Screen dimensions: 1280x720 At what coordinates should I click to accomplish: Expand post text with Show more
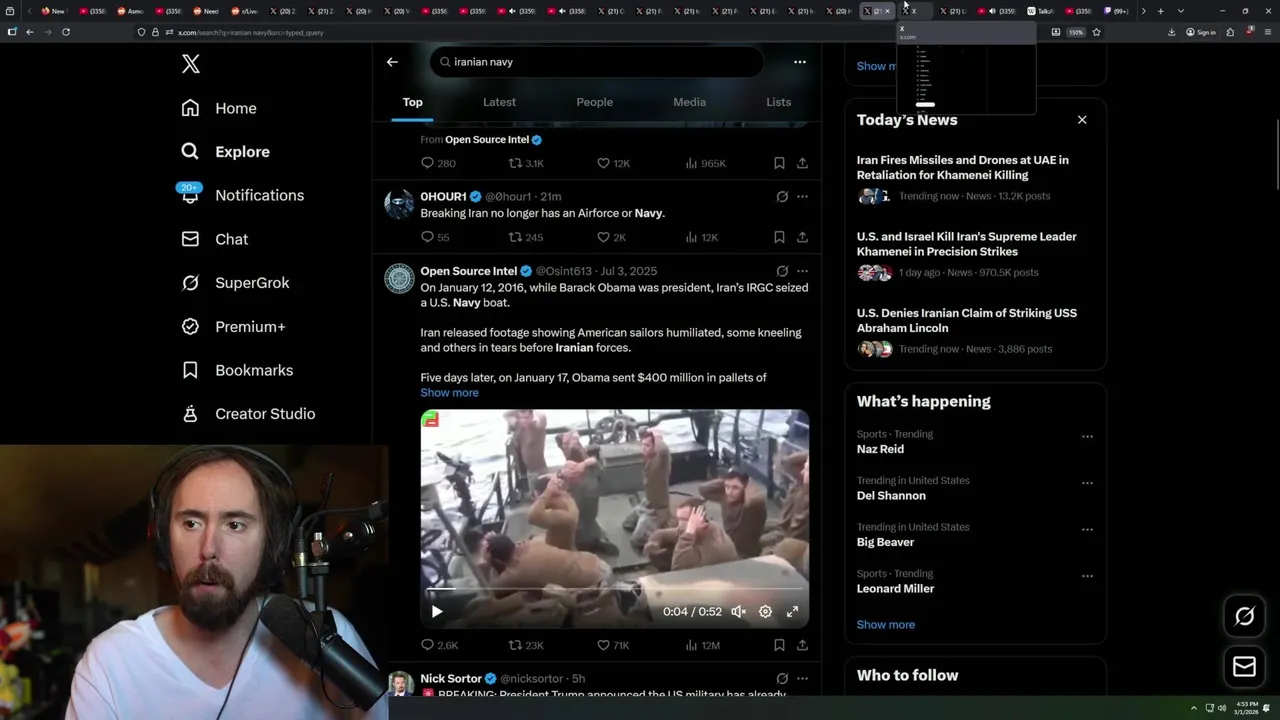[x=449, y=393]
